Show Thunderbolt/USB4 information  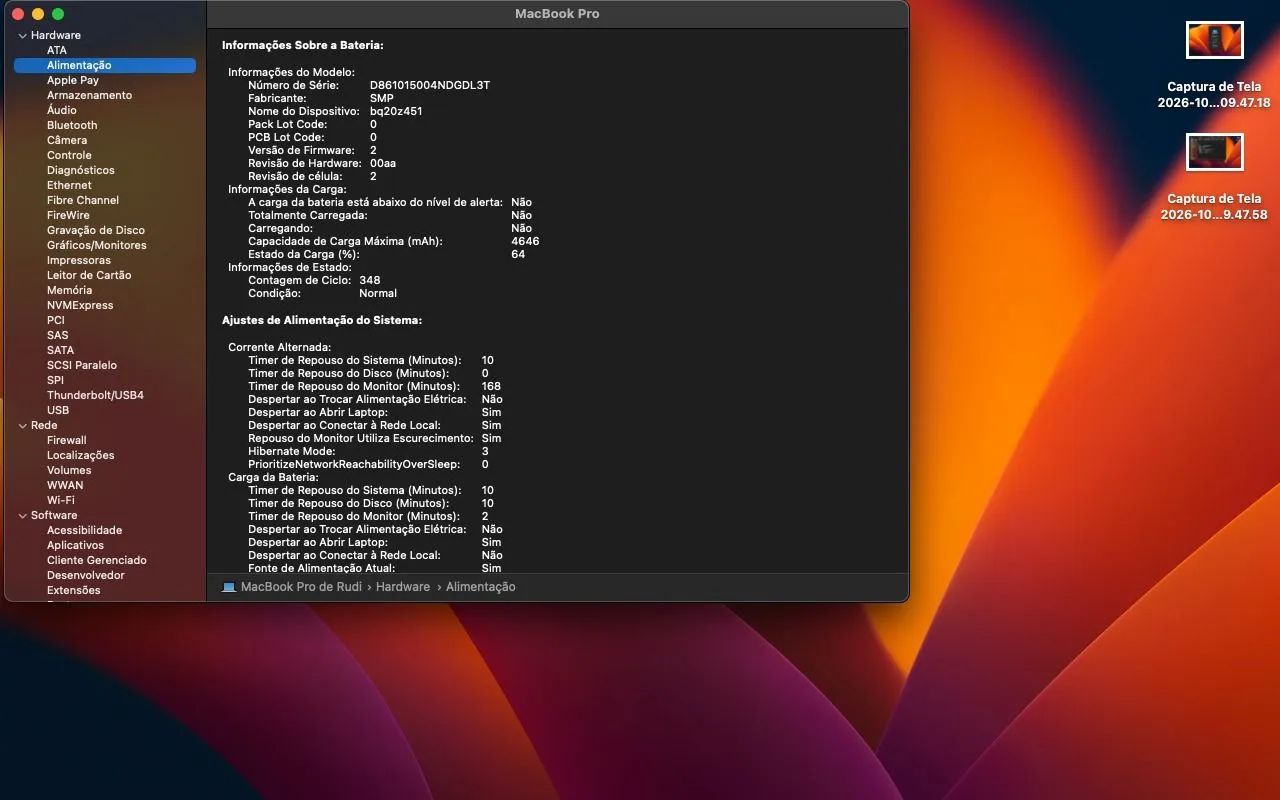[95, 395]
